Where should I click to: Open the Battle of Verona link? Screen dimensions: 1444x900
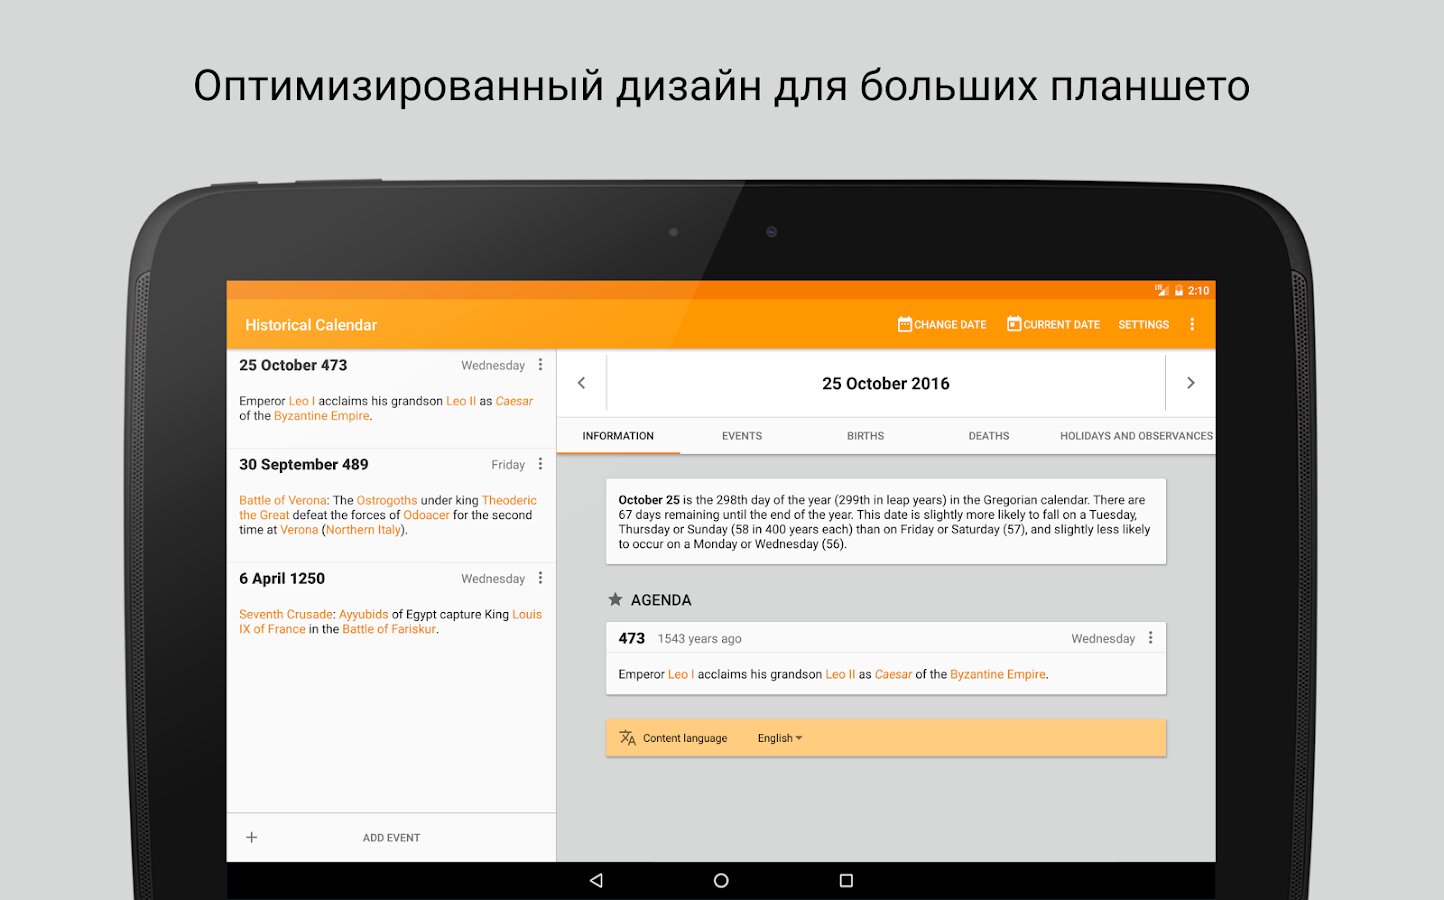click(283, 500)
